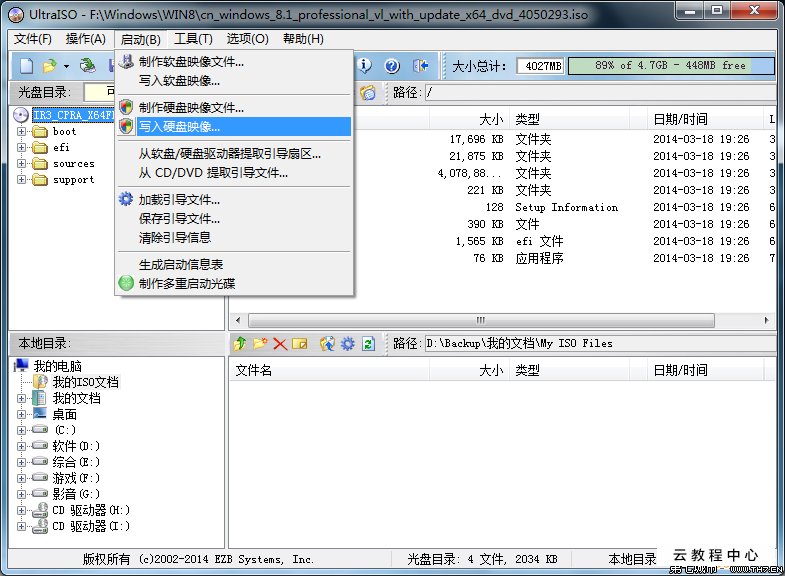Expand the CD 驱动器(H:) node
The image size is (785, 576).
pyautogui.click(x=21, y=510)
